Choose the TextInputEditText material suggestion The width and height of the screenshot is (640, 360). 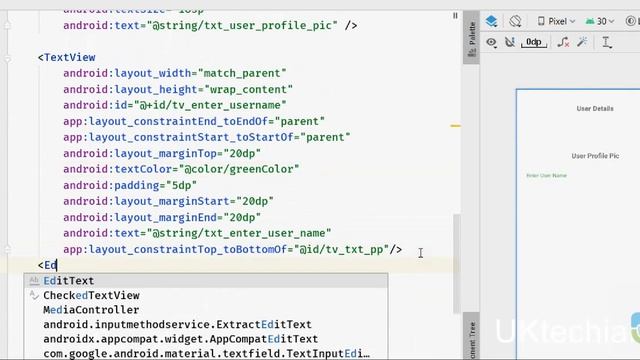[x=206, y=353]
